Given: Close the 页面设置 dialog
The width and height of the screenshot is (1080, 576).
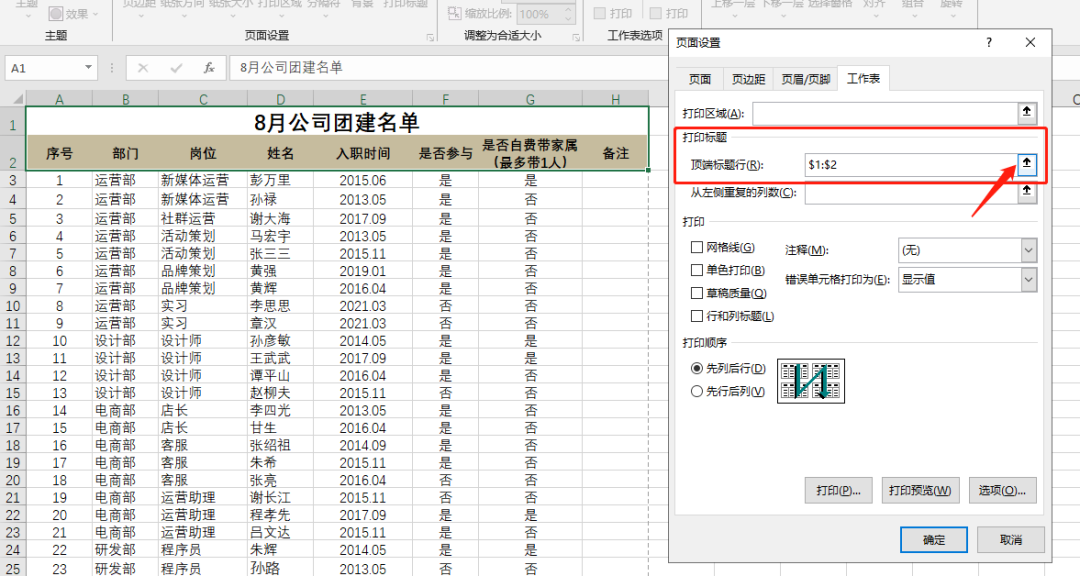Looking at the screenshot, I should [1030, 43].
